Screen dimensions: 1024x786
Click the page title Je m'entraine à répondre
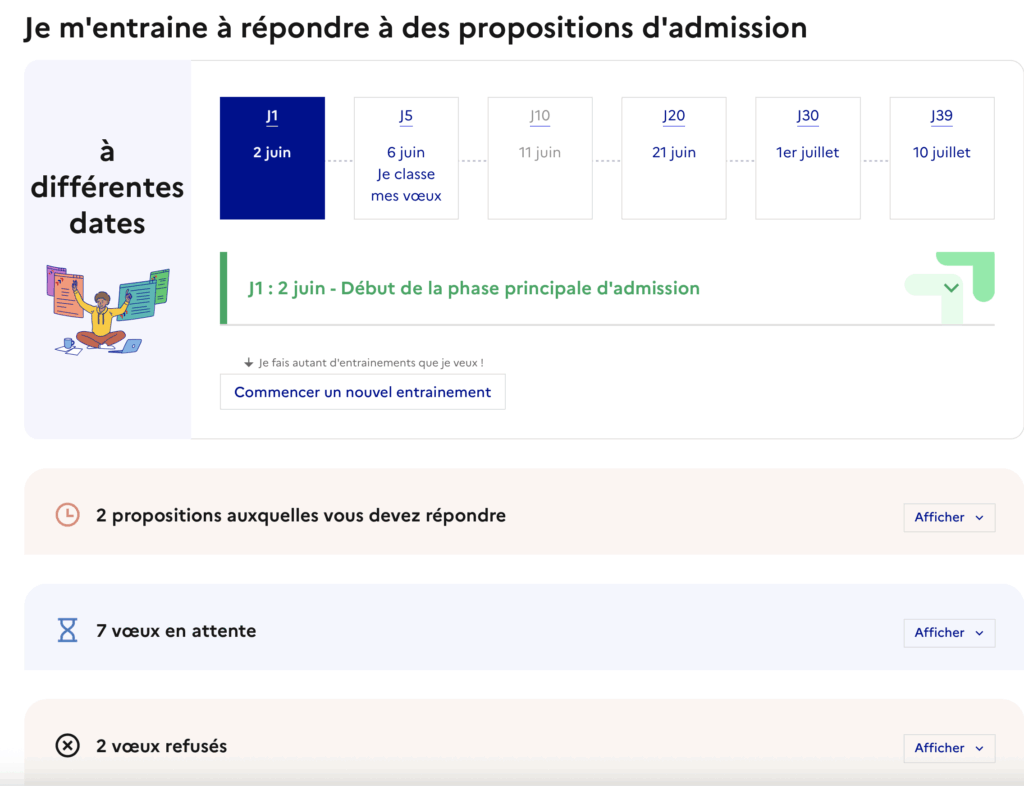415,27
